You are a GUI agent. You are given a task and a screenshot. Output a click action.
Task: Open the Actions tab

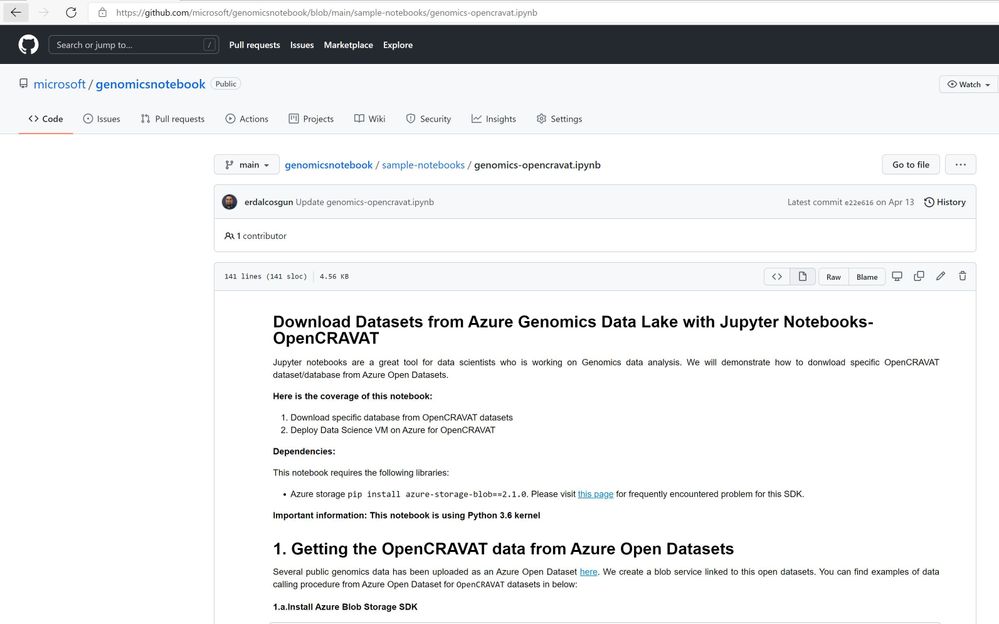tap(247, 119)
